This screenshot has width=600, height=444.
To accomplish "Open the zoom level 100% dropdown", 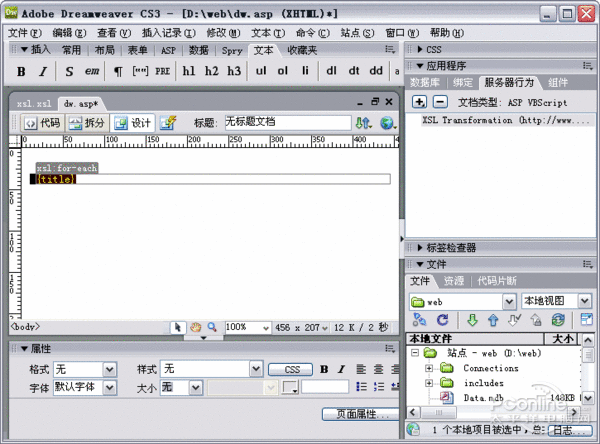I will pyautogui.click(x=265, y=327).
